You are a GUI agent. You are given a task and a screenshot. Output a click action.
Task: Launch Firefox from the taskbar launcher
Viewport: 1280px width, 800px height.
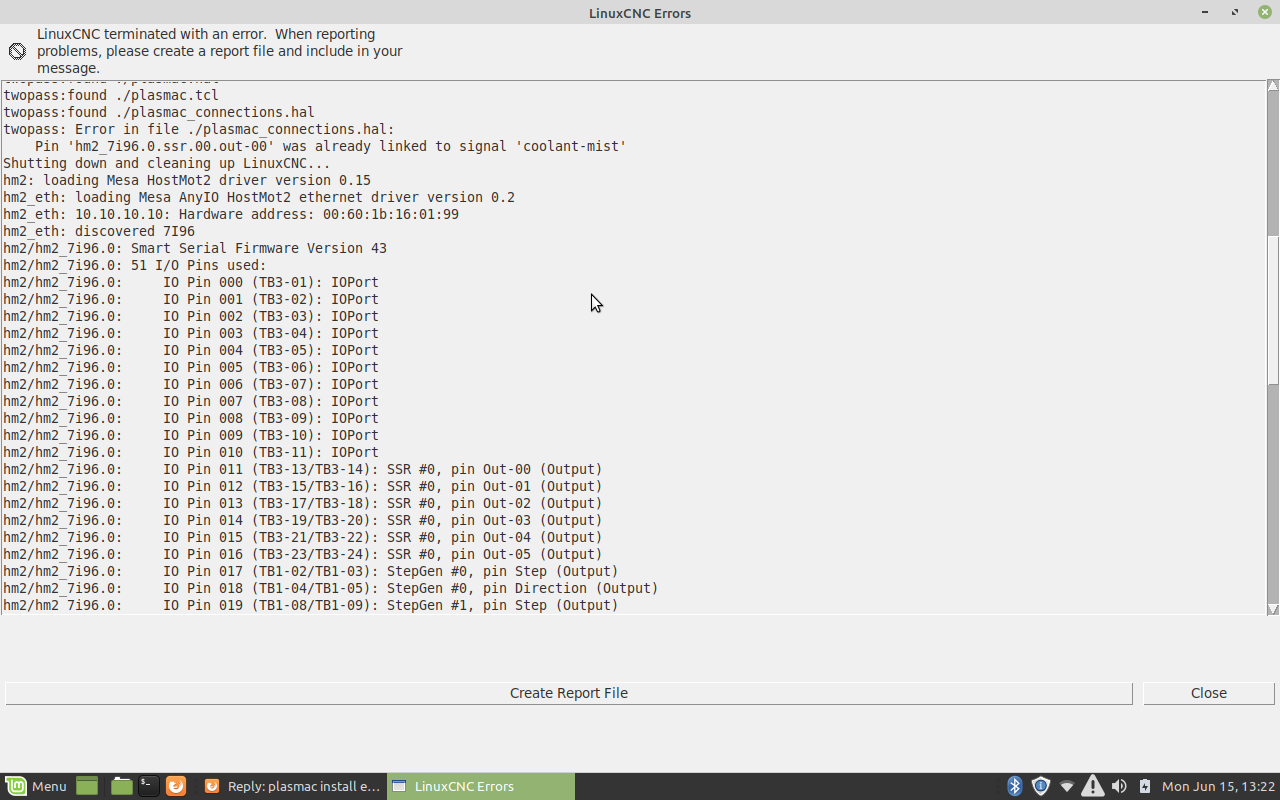(176, 786)
